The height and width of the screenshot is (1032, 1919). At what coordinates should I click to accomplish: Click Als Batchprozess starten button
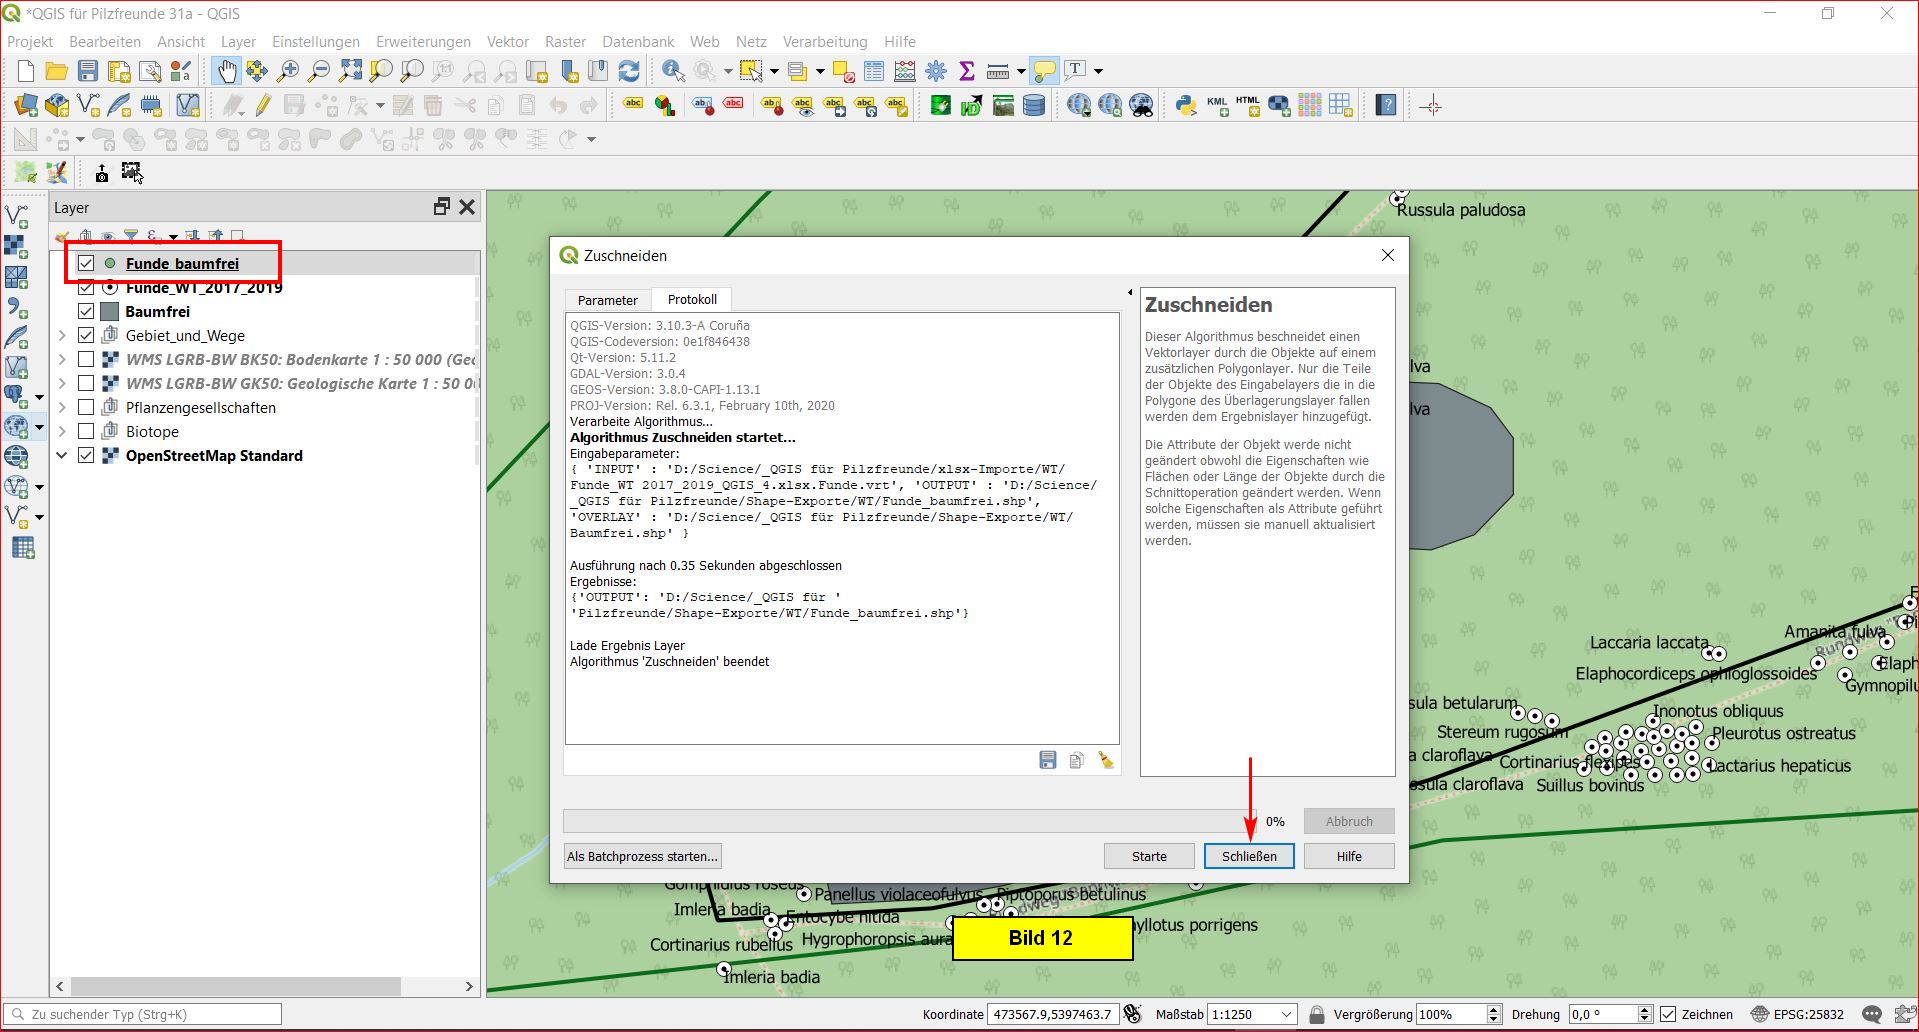(x=642, y=856)
